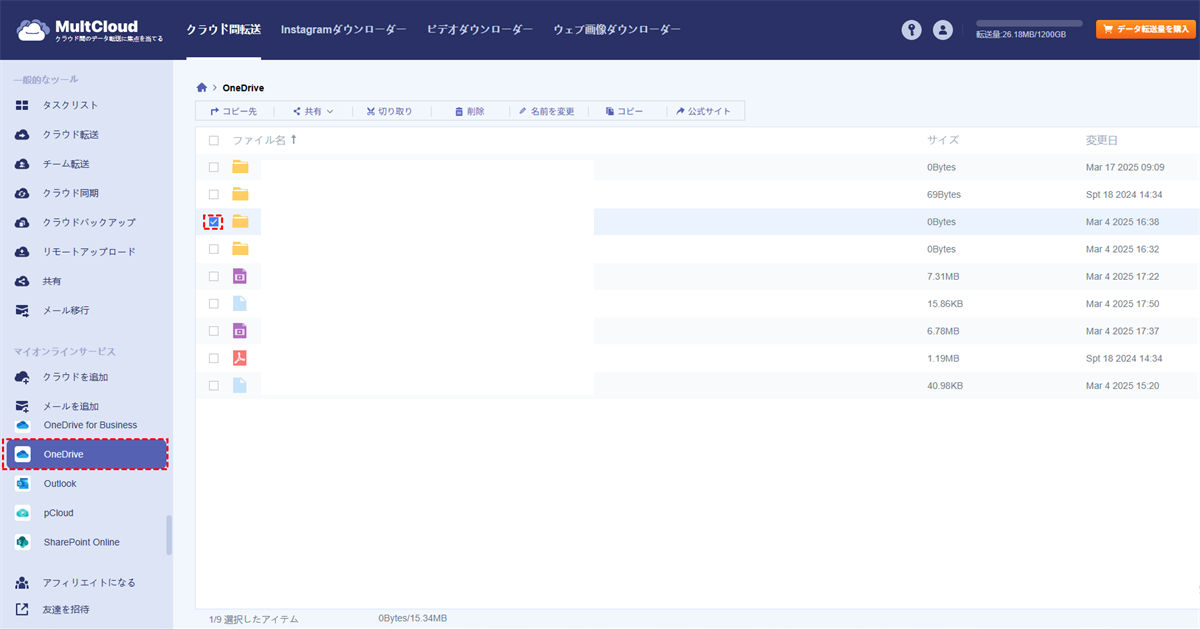Screen dimensions: 1200x630
Task: Click the transfer quota progress bar
Action: [1029, 23]
